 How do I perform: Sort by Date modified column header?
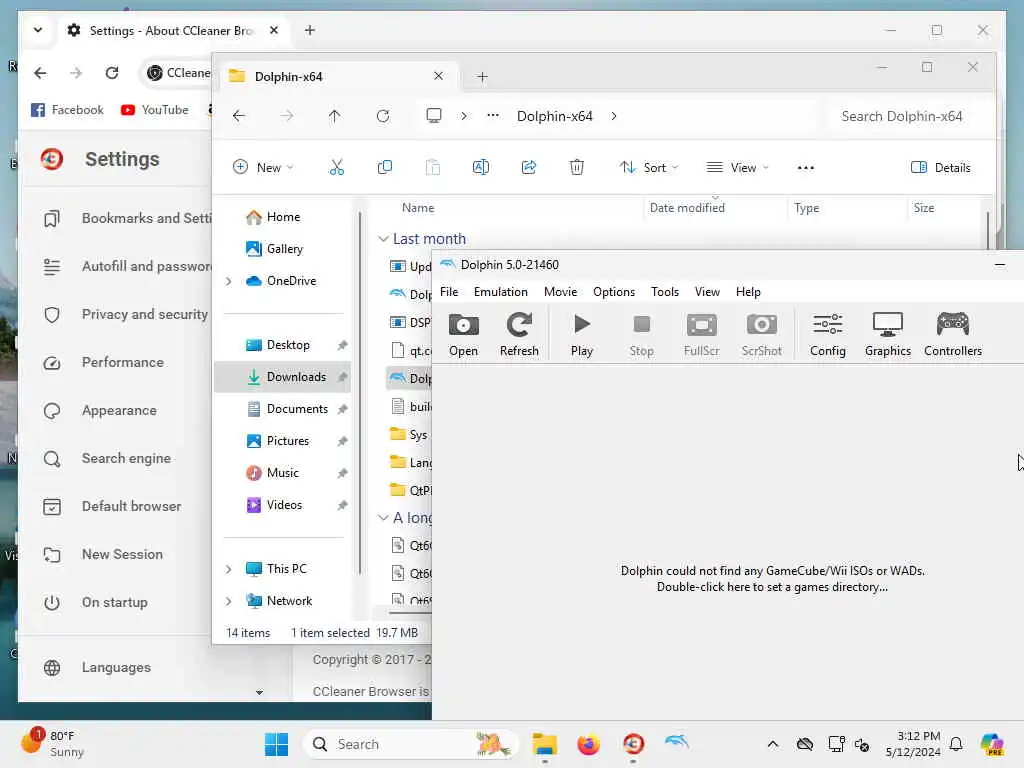click(714, 208)
